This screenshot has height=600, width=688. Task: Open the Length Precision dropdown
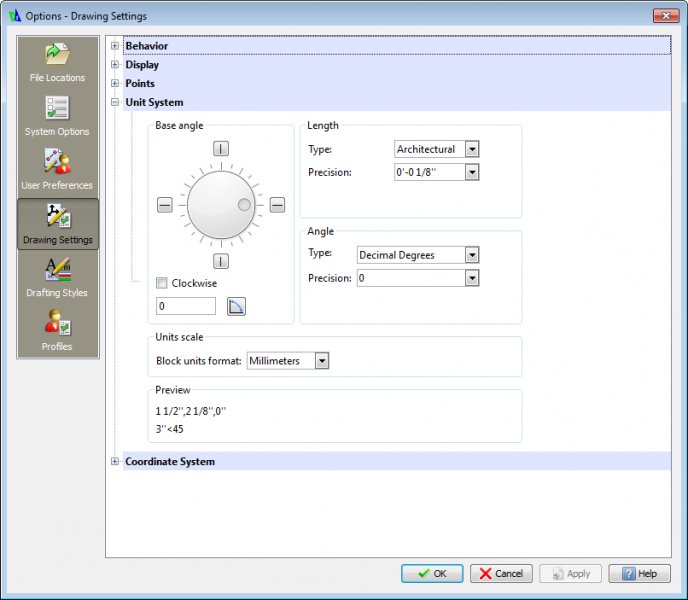tap(436, 172)
